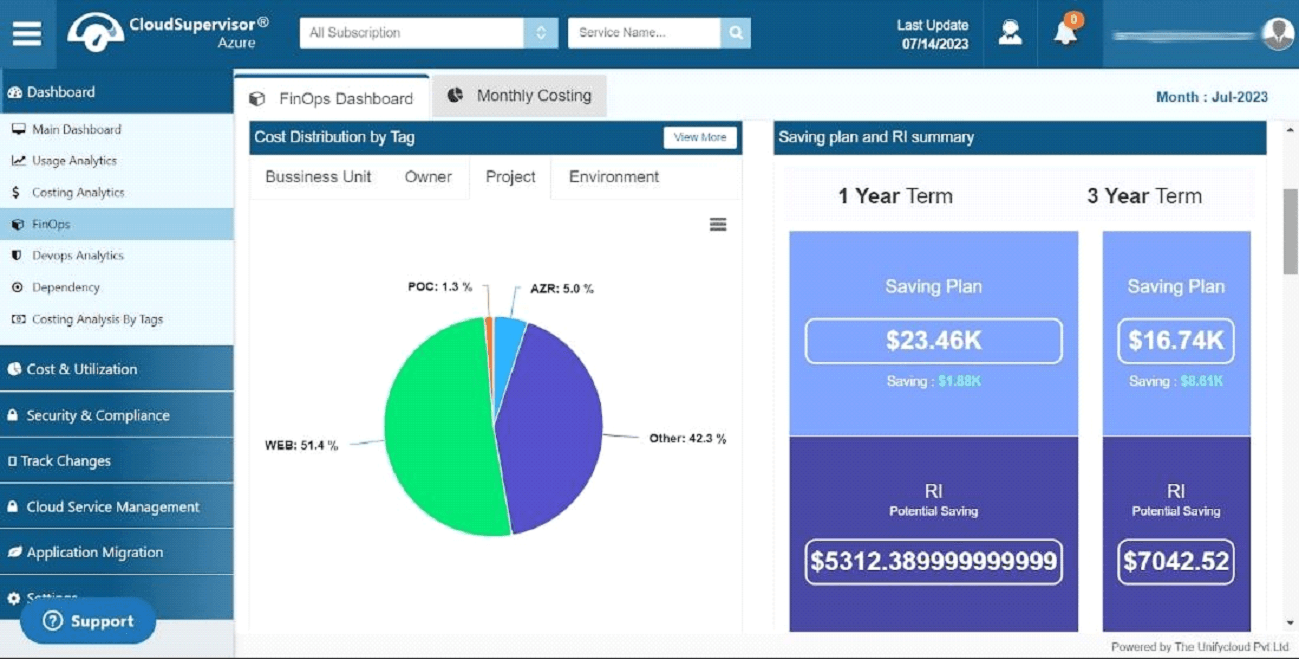The width and height of the screenshot is (1299, 659).
Task: Select the Project tag tab
Action: pos(510,177)
